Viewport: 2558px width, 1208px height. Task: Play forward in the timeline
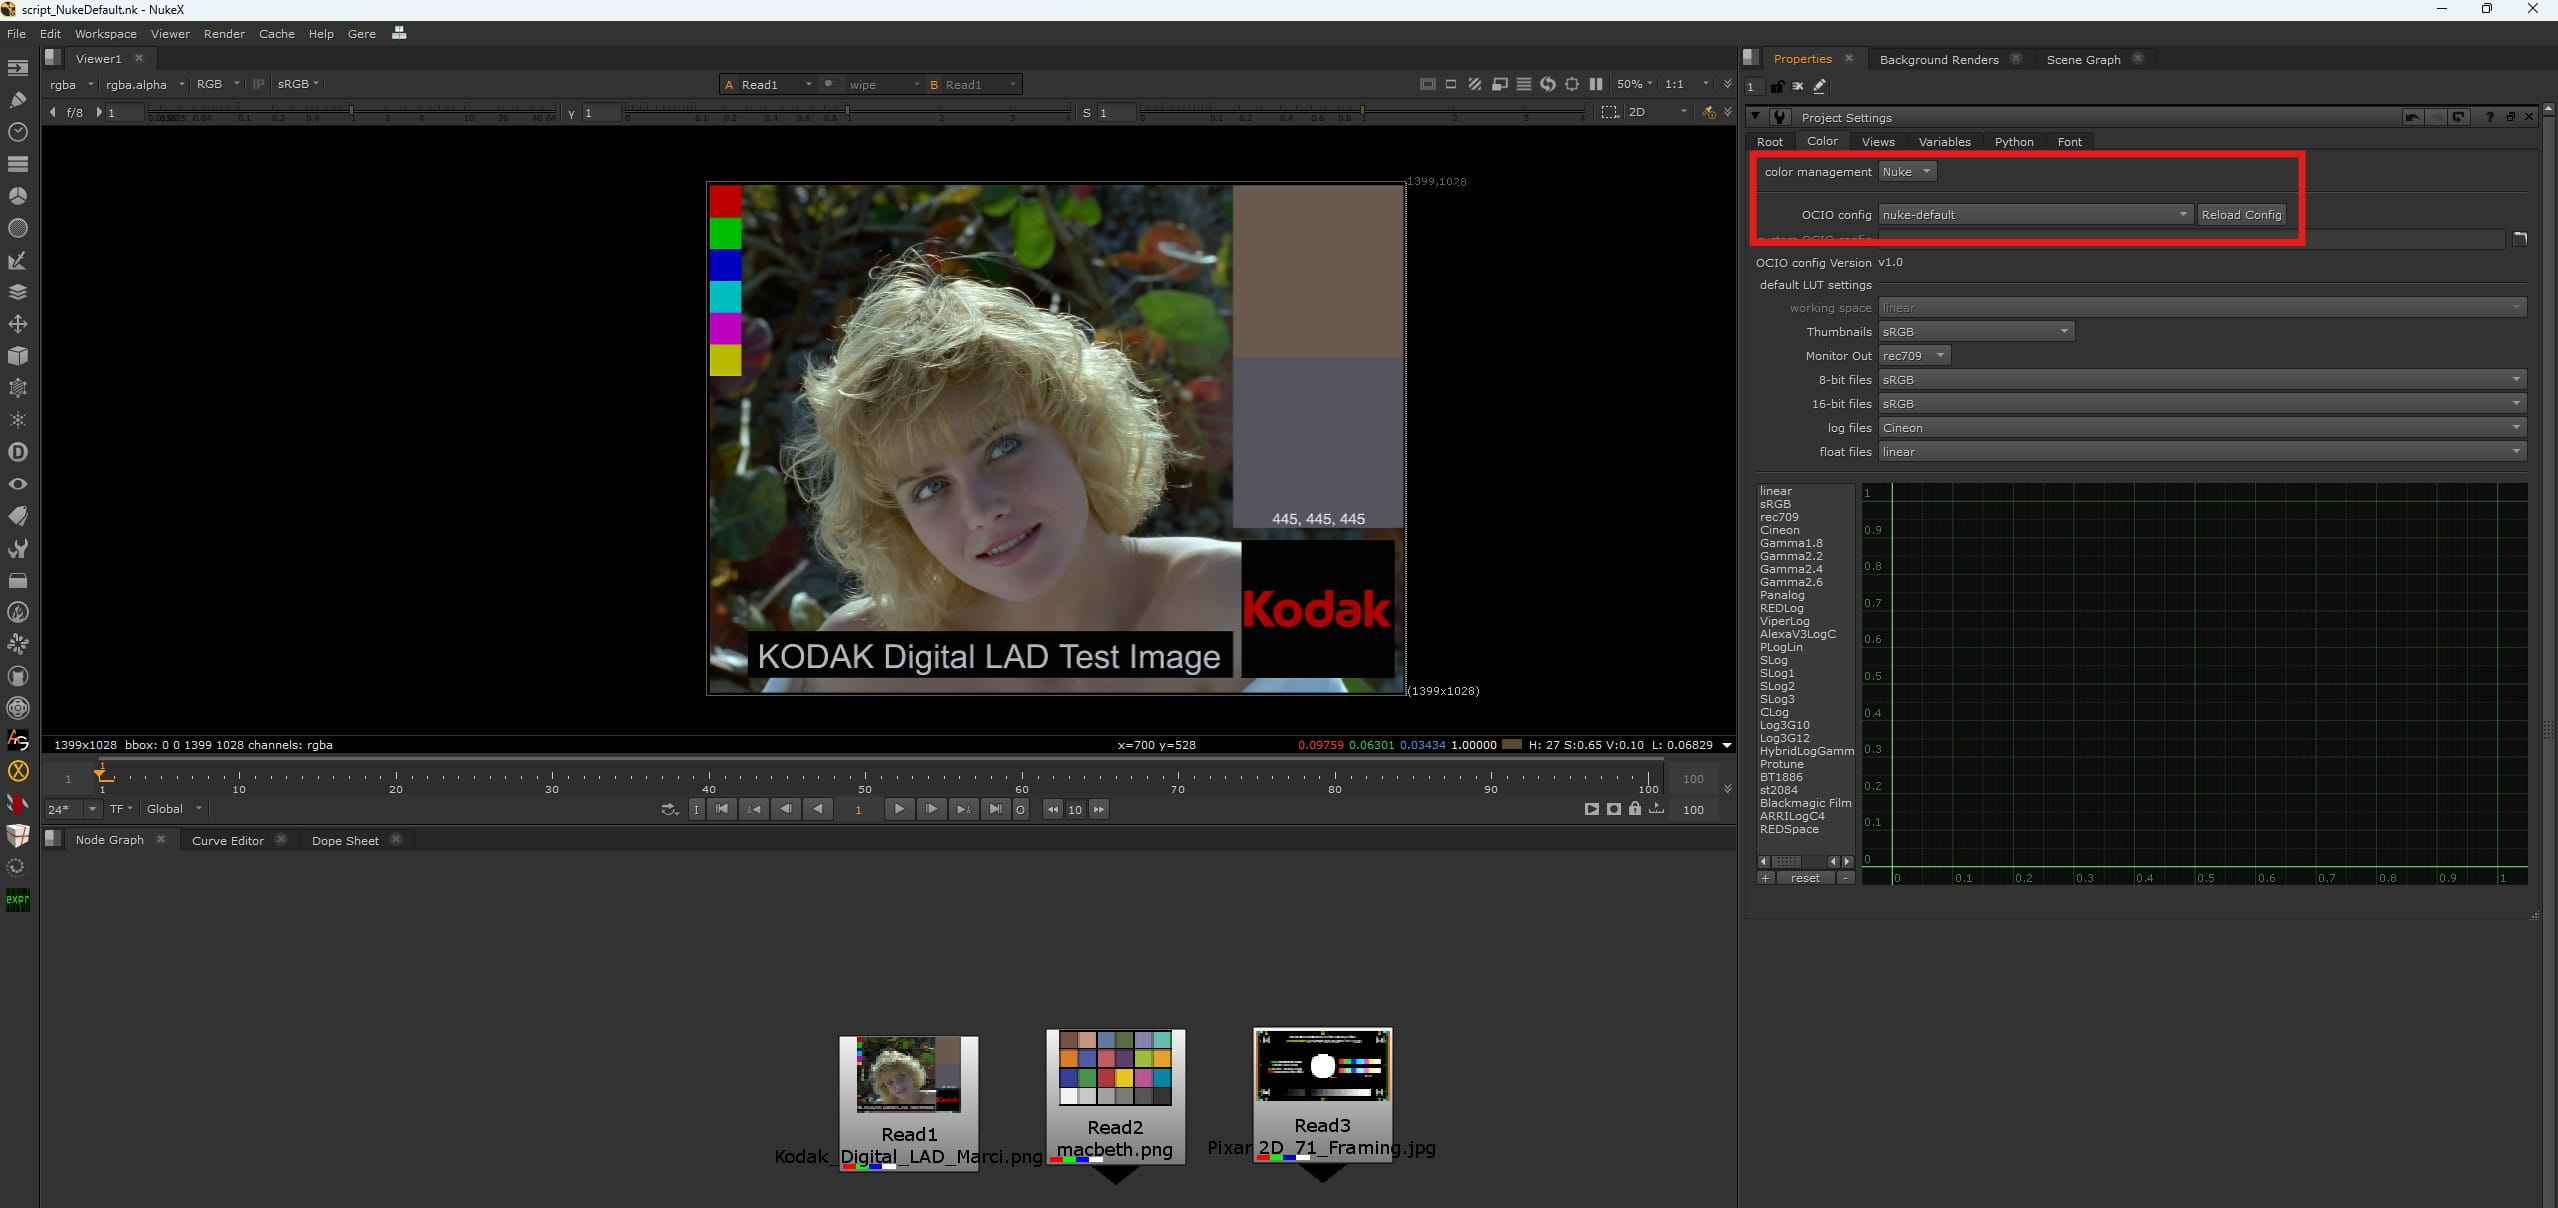(x=899, y=809)
